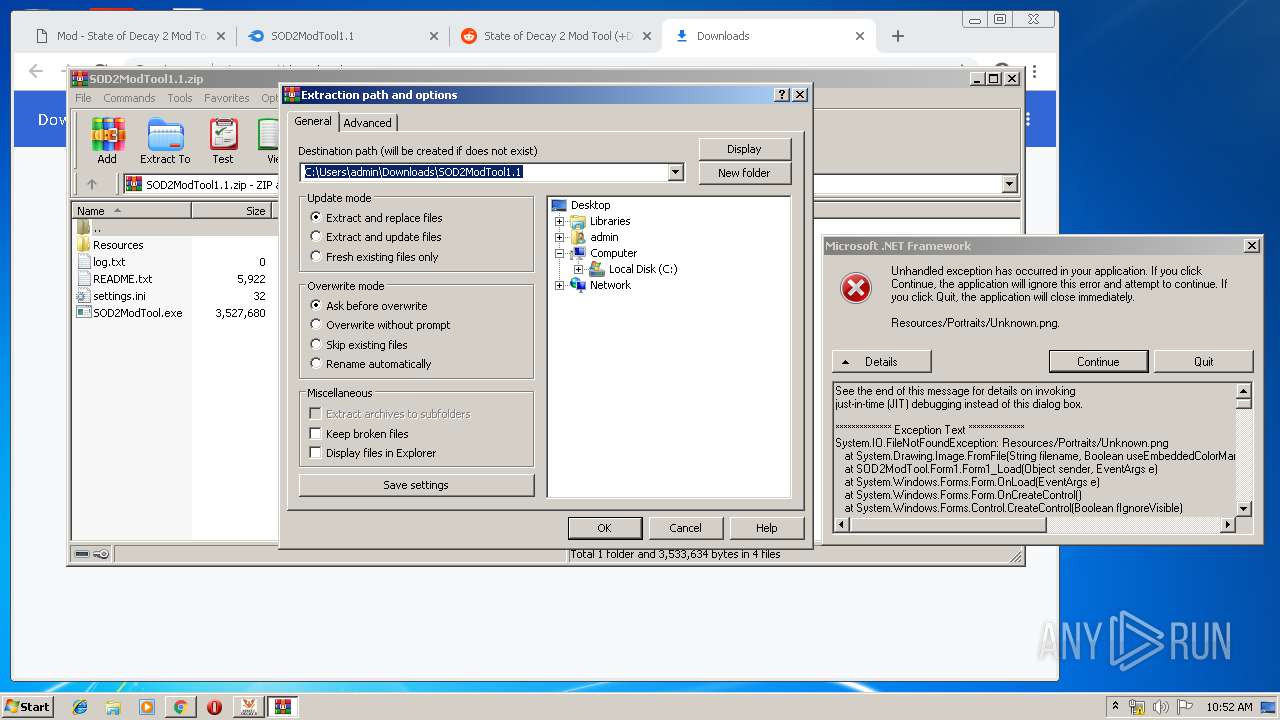1280x720 pixels.
Task: Open the Chrome three-dot menu
Action: pyautogui.click(x=1035, y=71)
